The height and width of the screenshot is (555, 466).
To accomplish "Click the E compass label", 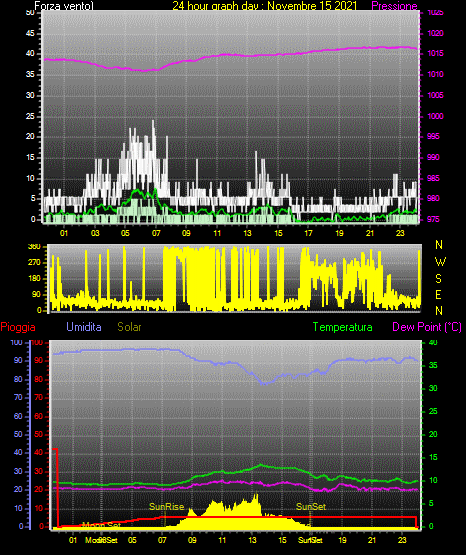I will [x=438, y=295].
